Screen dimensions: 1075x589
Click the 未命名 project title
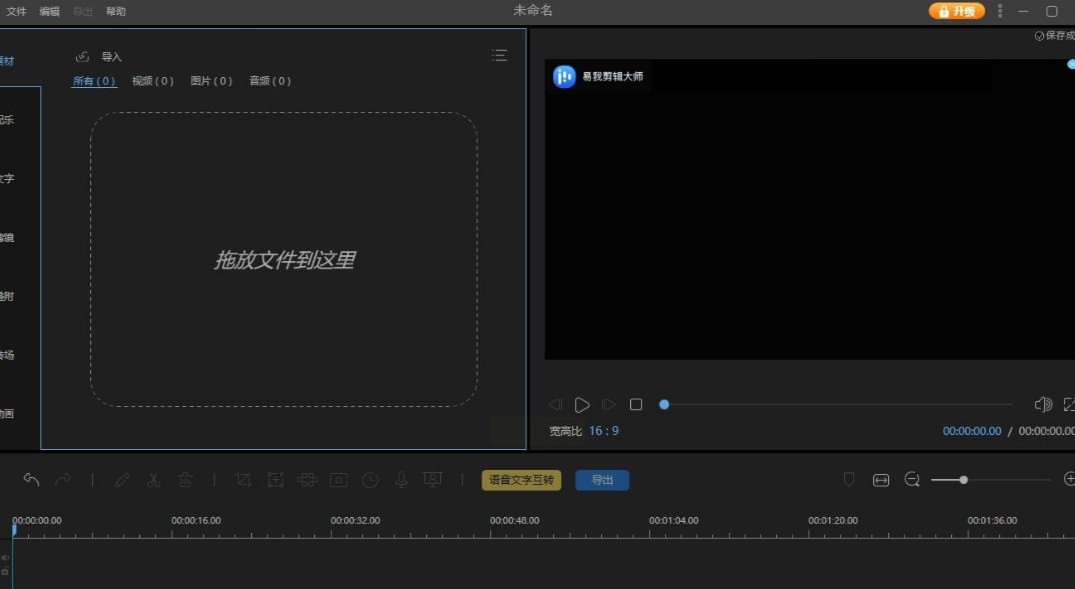point(533,10)
